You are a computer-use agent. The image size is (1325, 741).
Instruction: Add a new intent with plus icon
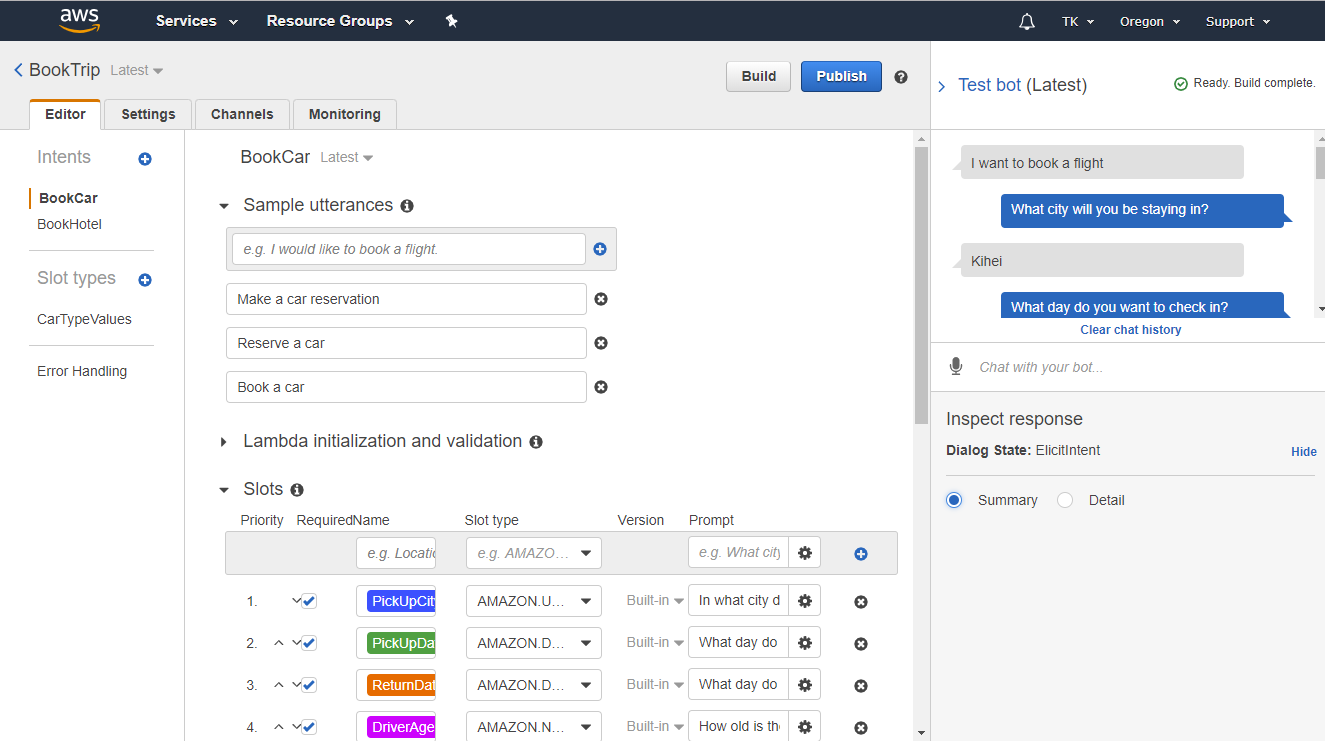coord(145,158)
